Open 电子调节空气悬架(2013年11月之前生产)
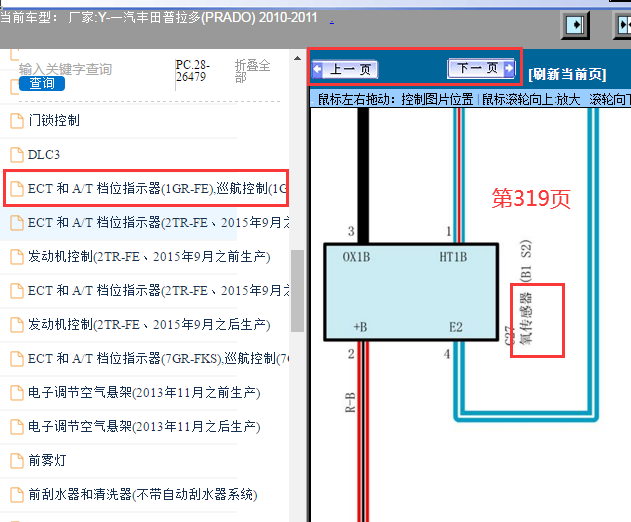 [144, 392]
